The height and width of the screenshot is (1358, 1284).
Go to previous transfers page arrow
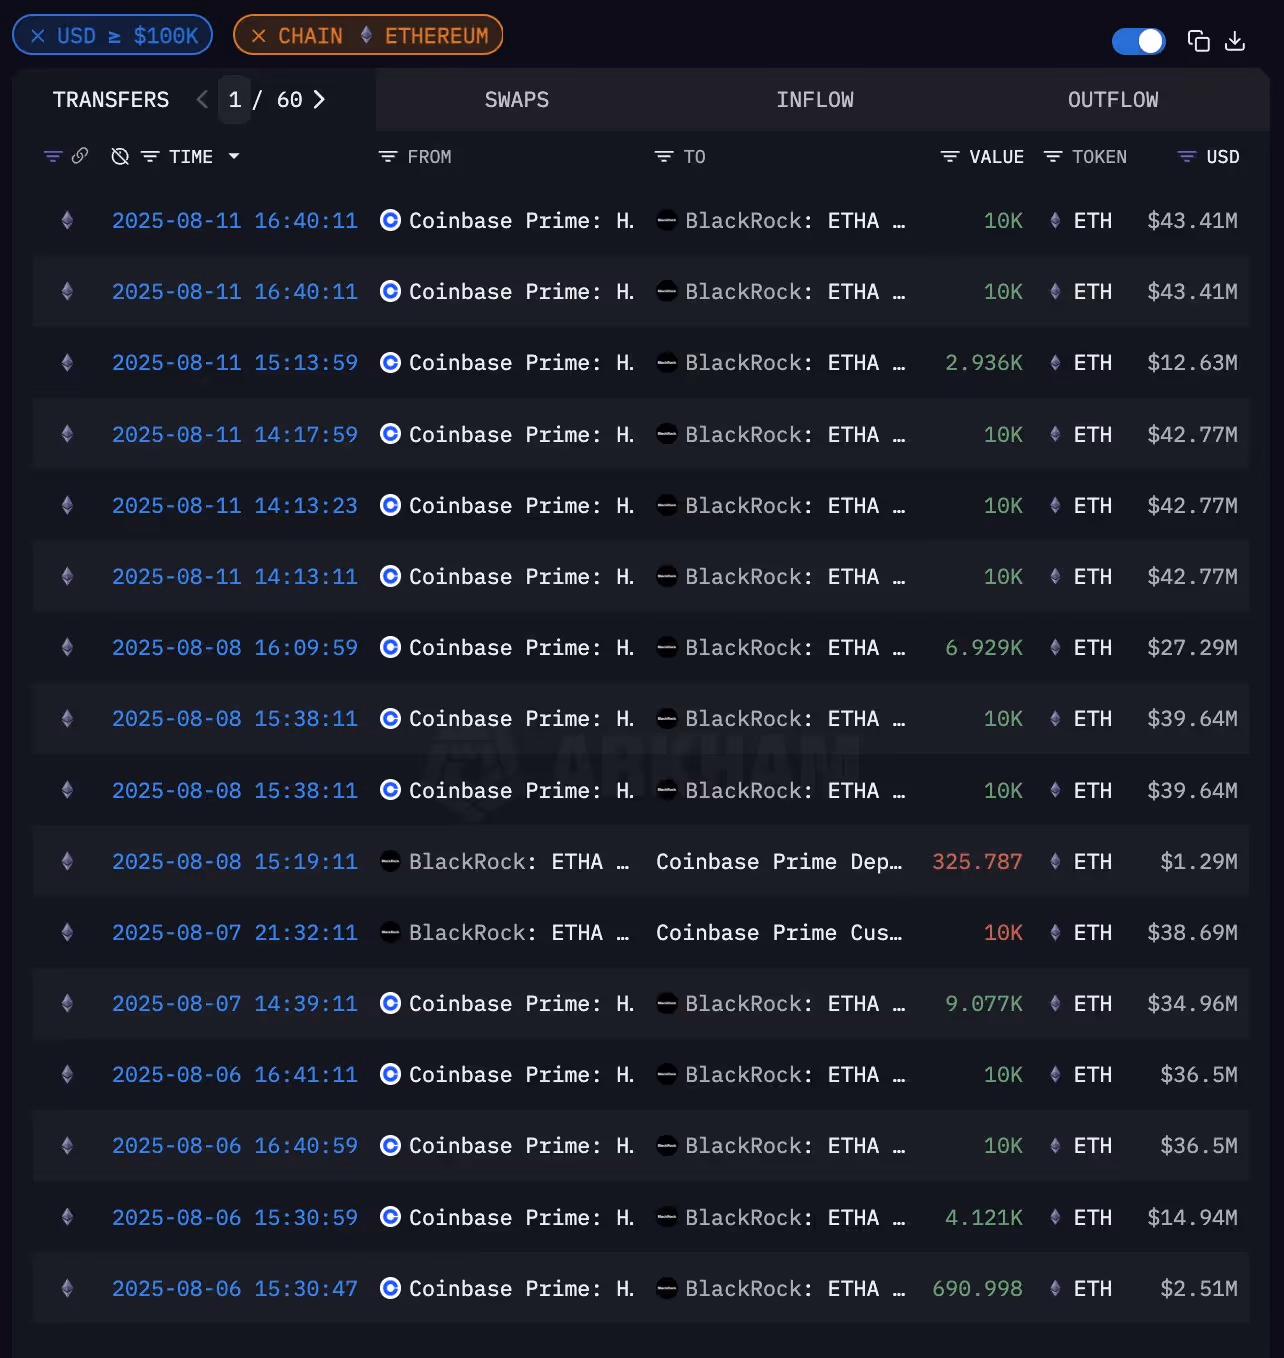(x=202, y=99)
